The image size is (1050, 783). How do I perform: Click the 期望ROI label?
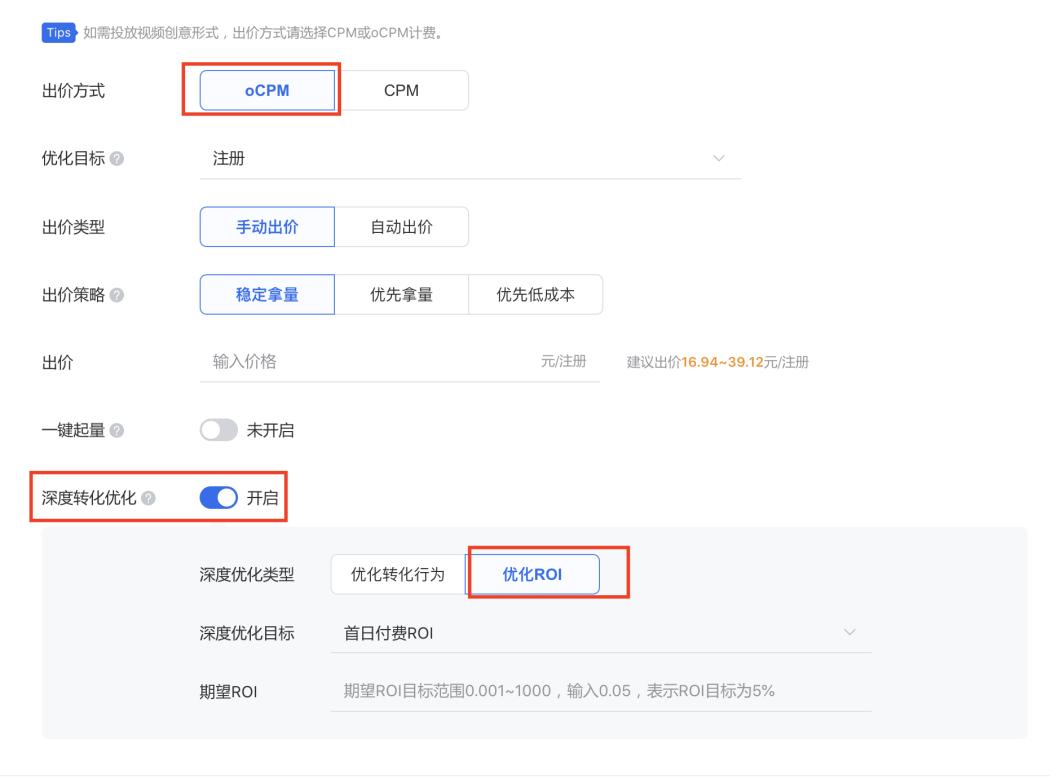[228, 692]
